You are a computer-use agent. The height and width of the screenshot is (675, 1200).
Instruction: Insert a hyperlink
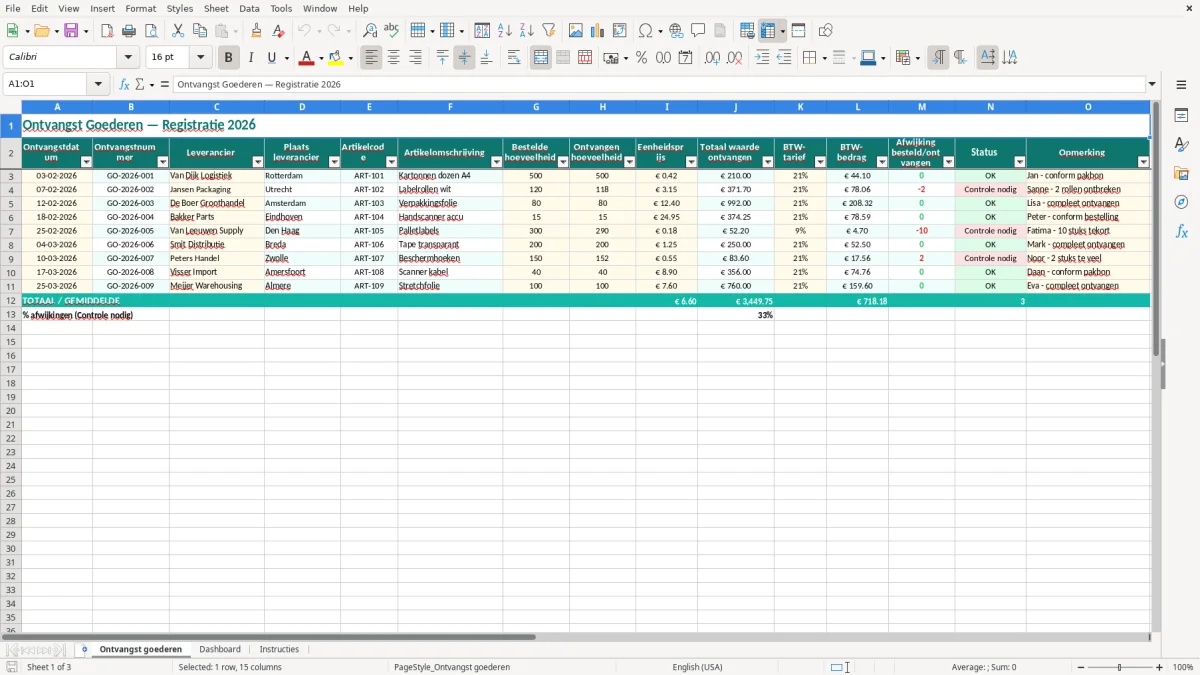pos(676,31)
